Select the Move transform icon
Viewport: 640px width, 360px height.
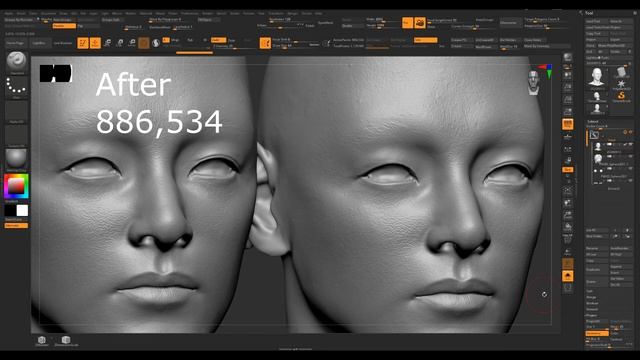point(108,43)
